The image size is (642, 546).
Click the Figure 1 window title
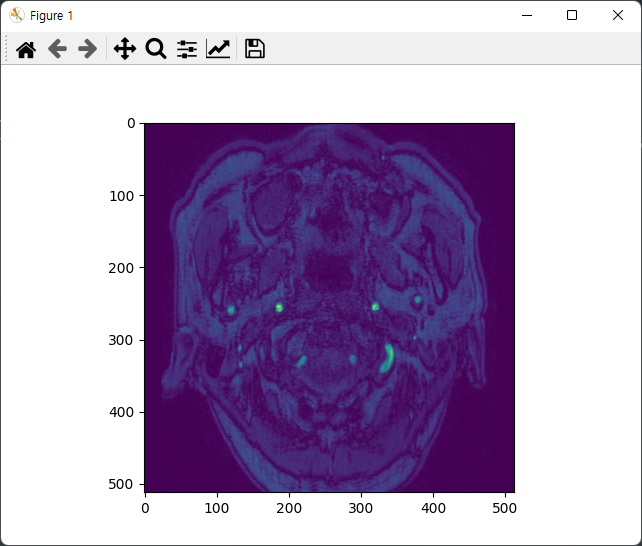click(52, 16)
